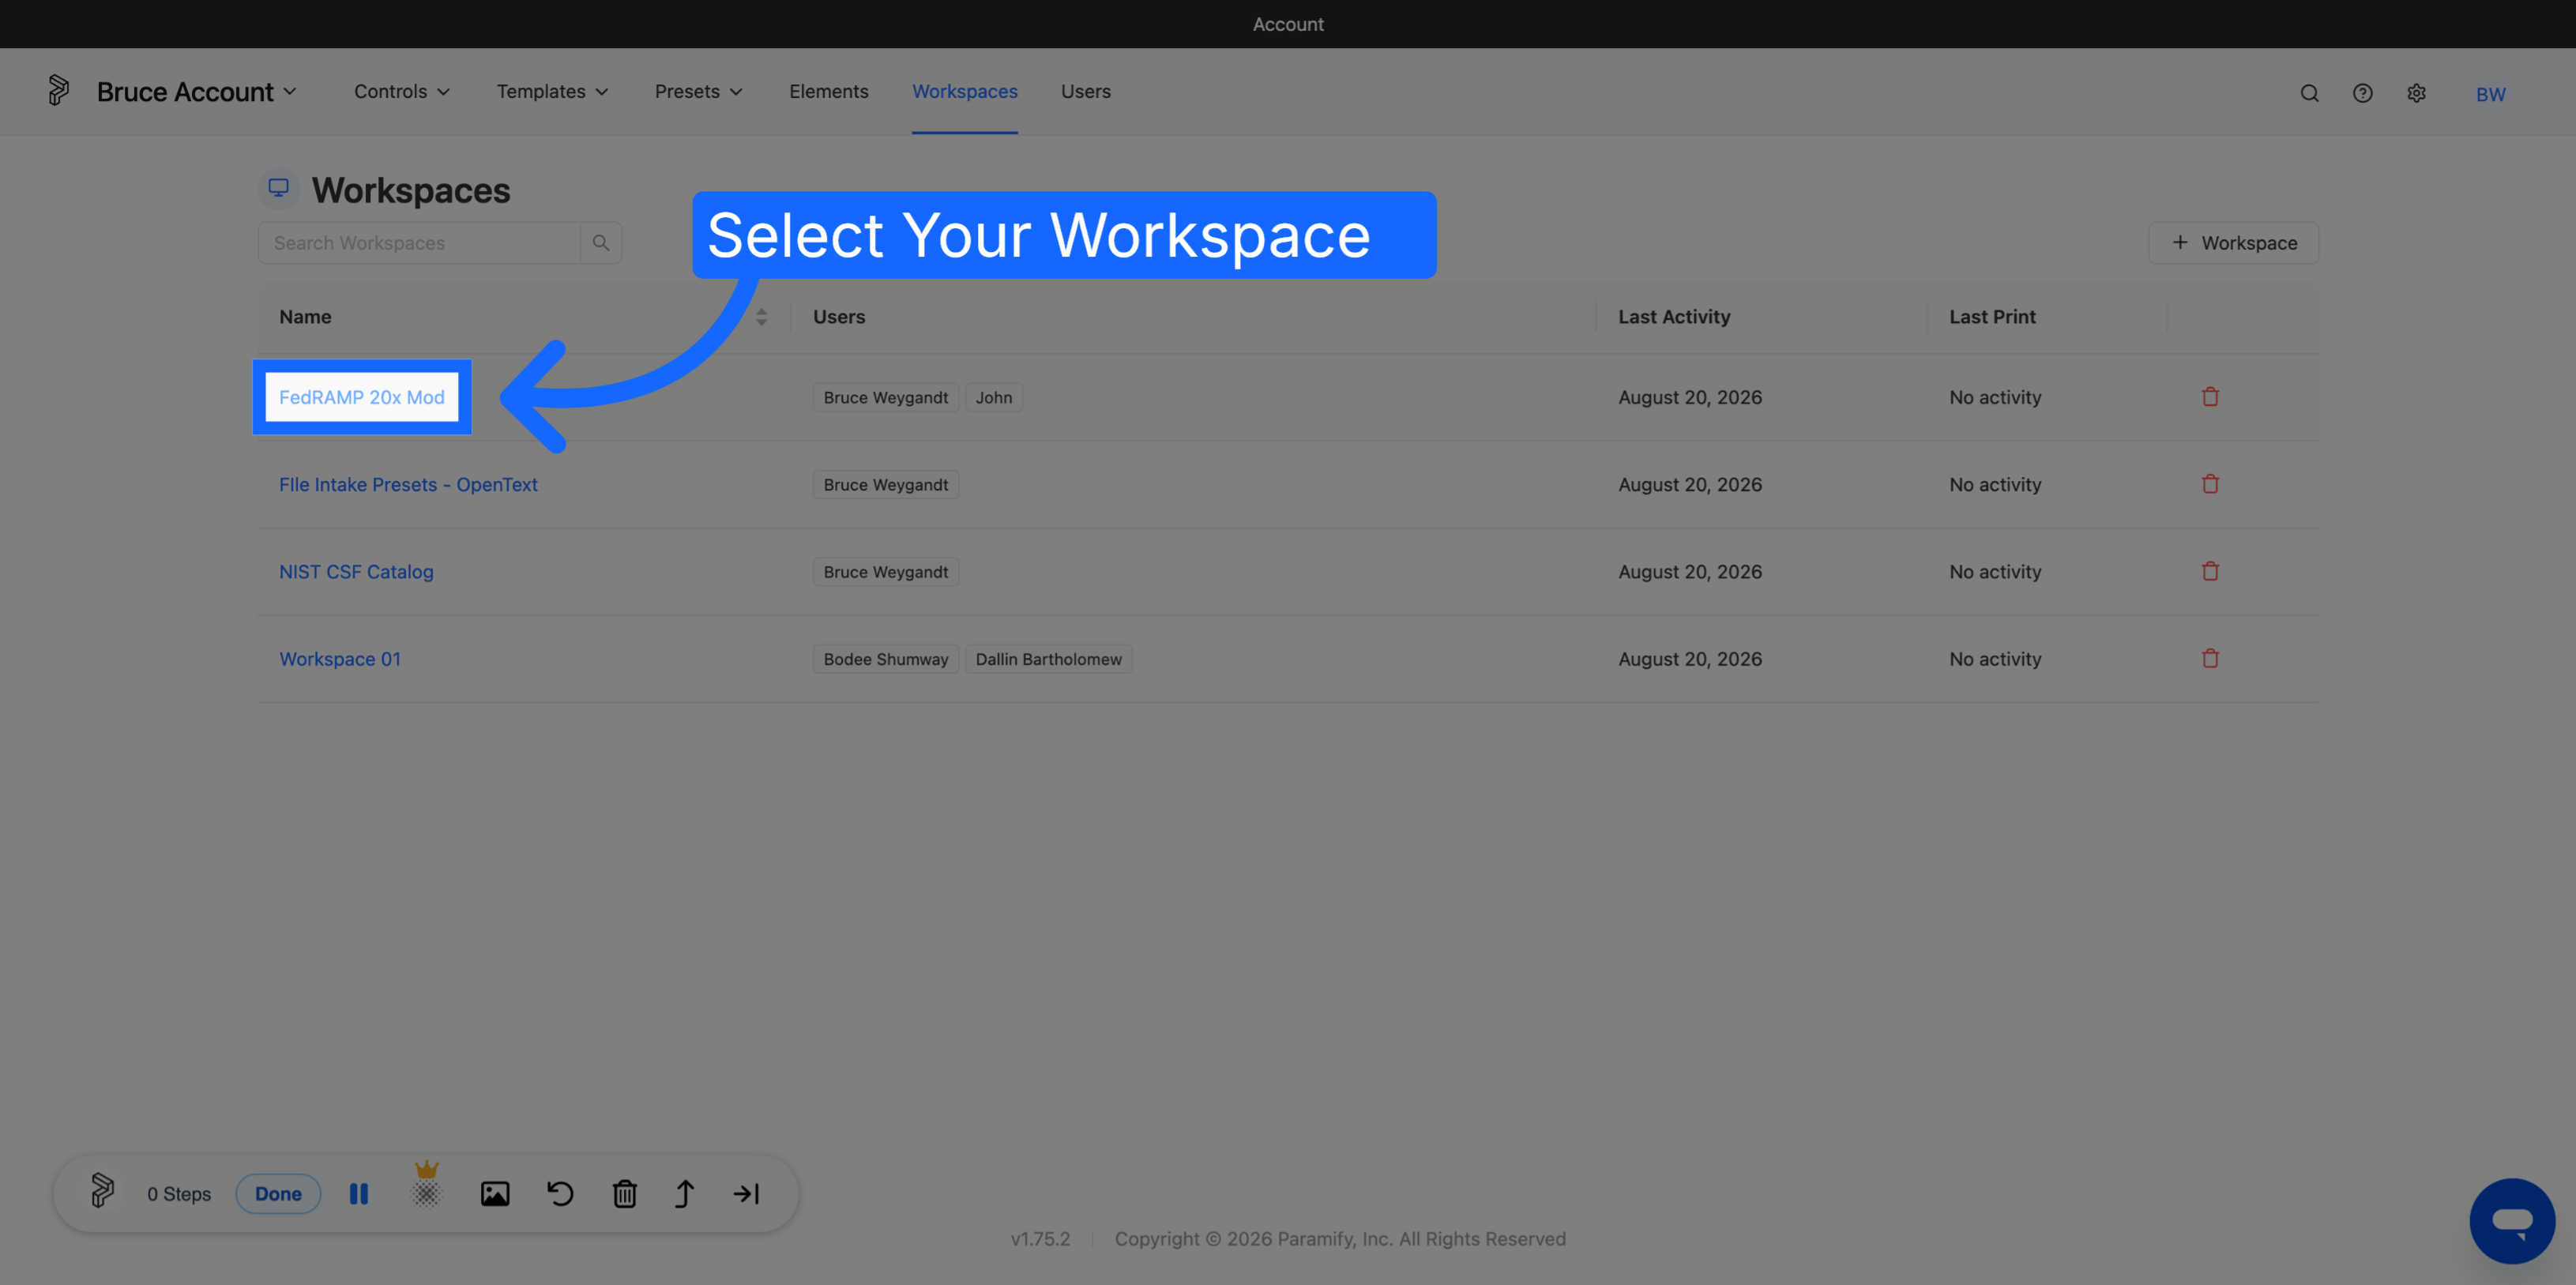Screen dimensions: 2576x1285
Task: Click August 20, 2026 in Workspace 01 row
Action: point(1690,658)
